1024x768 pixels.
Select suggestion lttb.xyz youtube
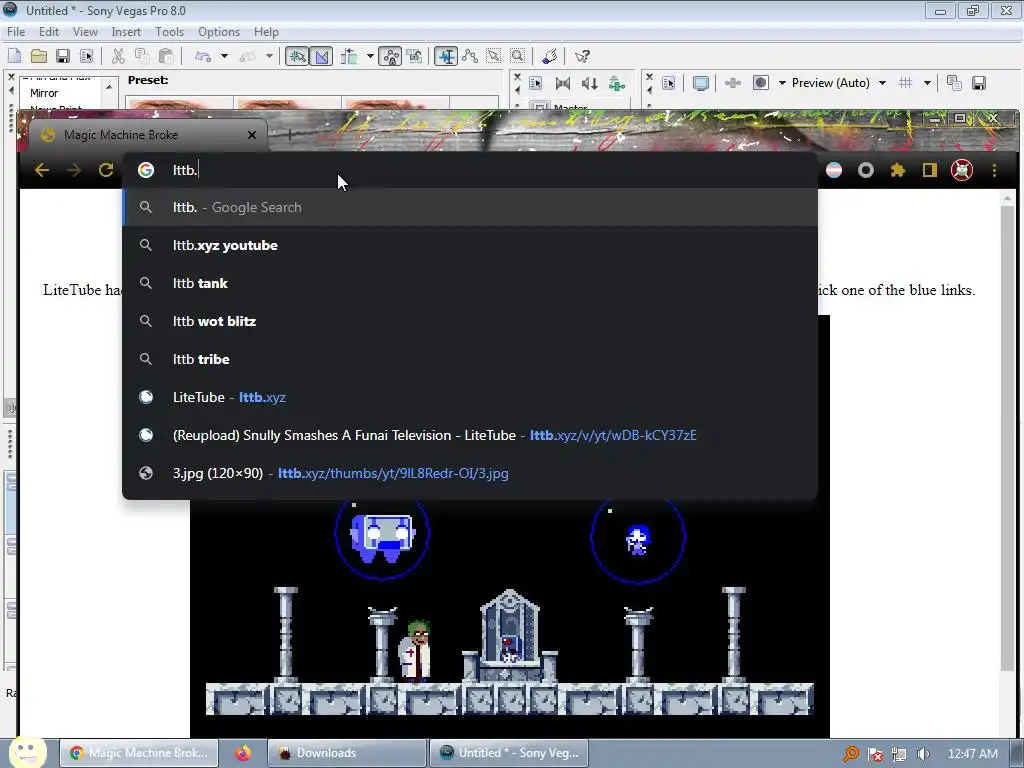tap(470, 245)
